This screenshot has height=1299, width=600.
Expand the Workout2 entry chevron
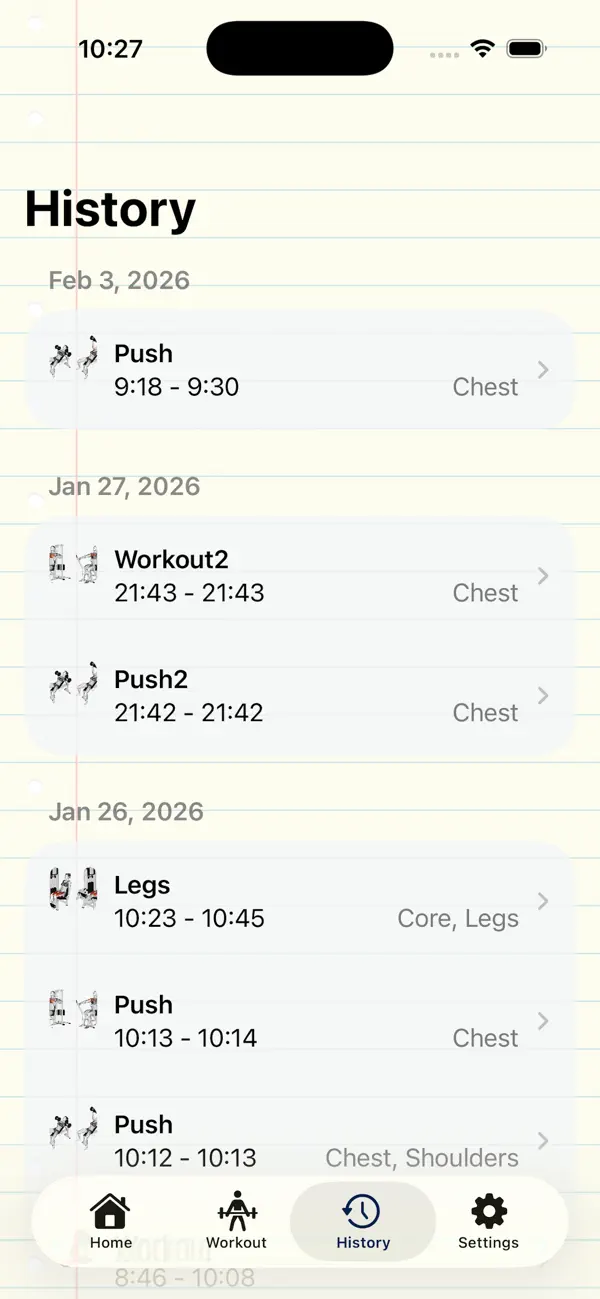[x=543, y=575]
